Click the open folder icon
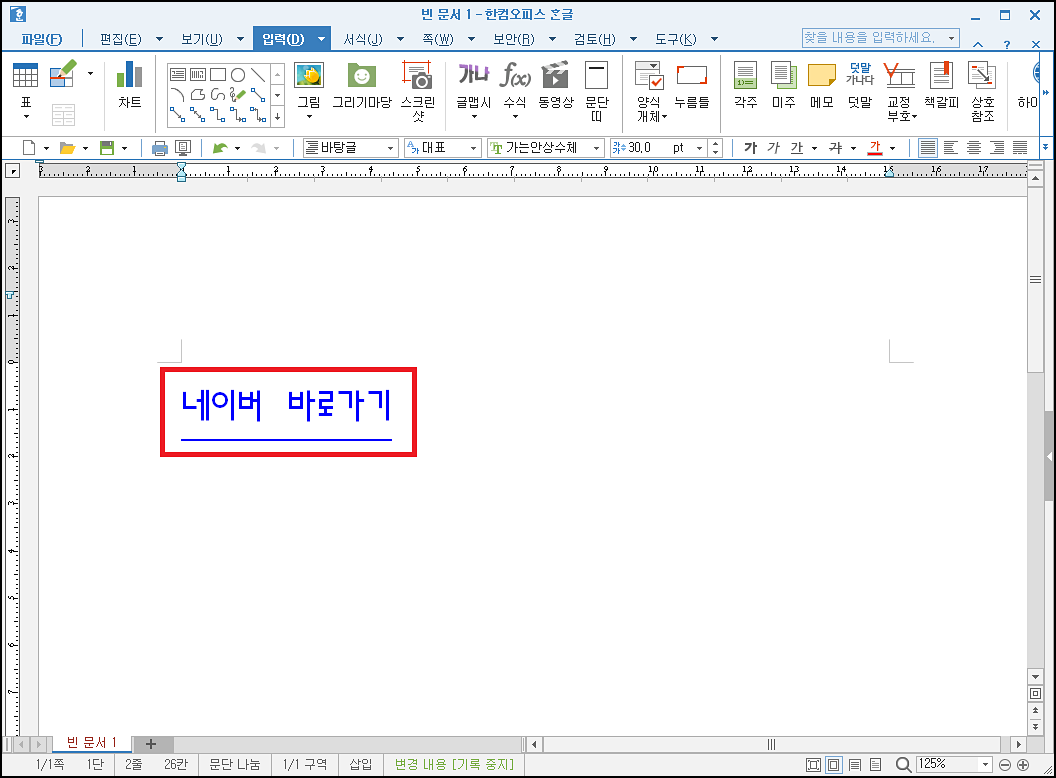This screenshot has height=778, width=1056. pyautogui.click(x=67, y=148)
